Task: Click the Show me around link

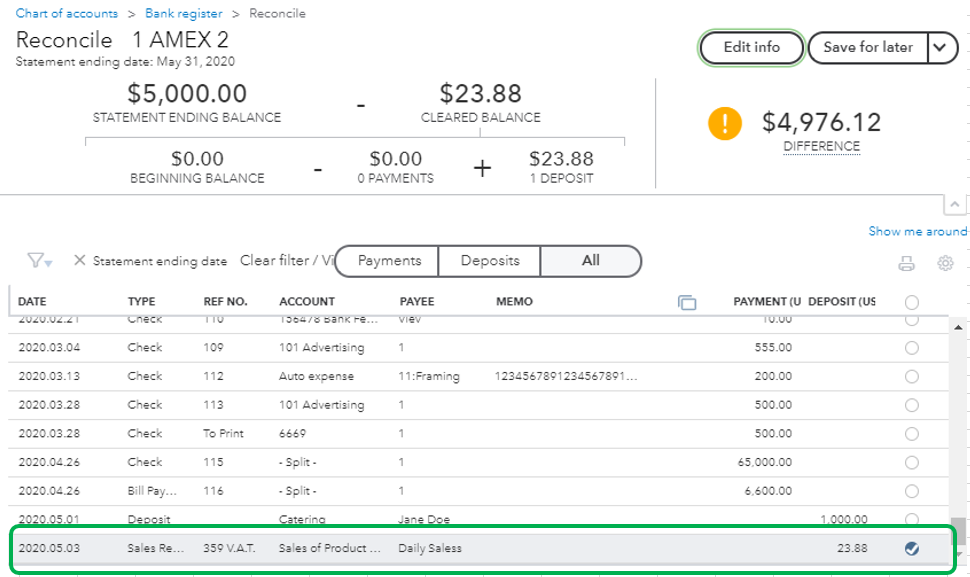Action: coord(917,231)
